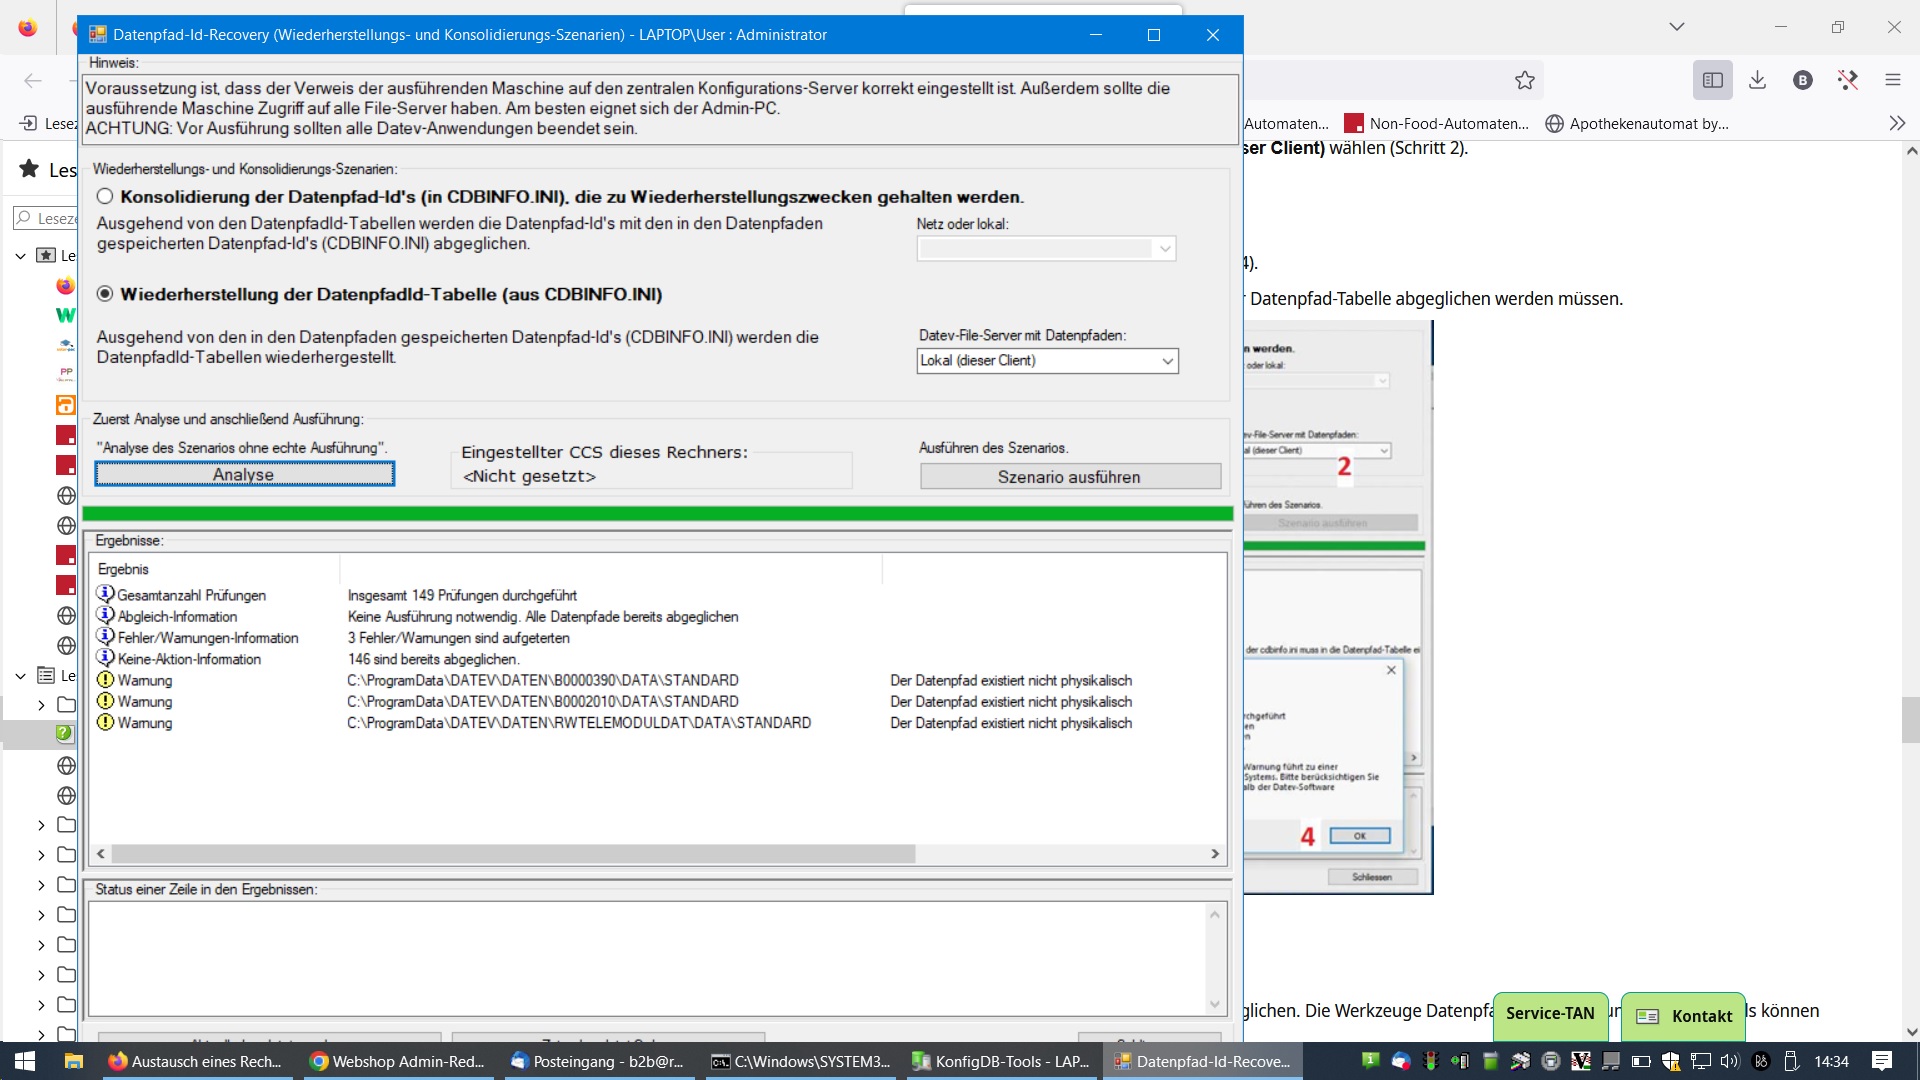This screenshot has height=1080, width=1920.
Task: Click the Service-TAN button on the web page
Action: [x=1550, y=1014]
